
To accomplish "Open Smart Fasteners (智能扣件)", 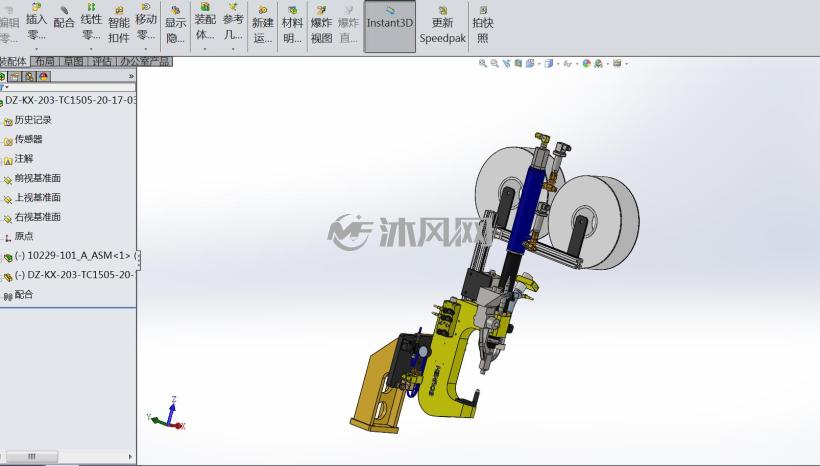I will click(x=119, y=25).
